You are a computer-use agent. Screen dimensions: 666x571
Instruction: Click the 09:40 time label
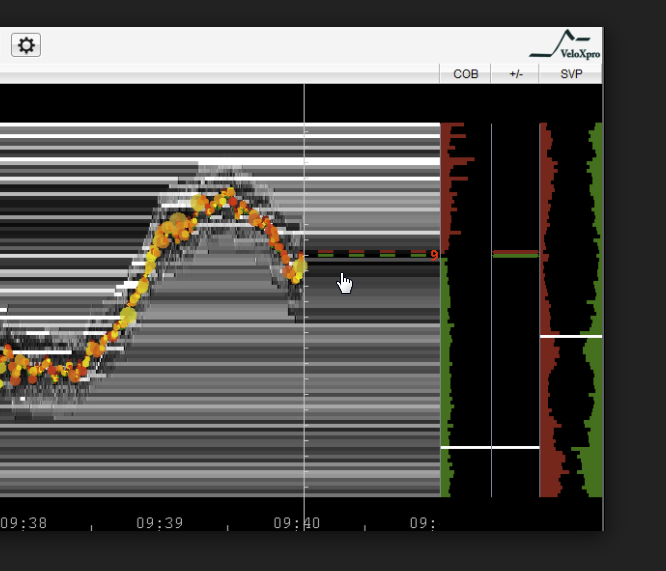(296, 523)
